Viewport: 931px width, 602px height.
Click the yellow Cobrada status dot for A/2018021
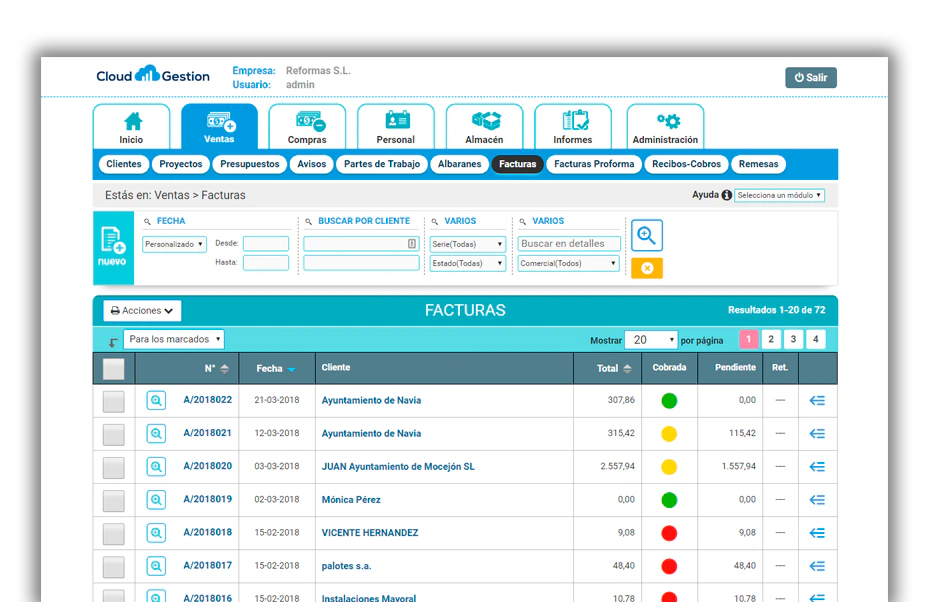tap(669, 434)
